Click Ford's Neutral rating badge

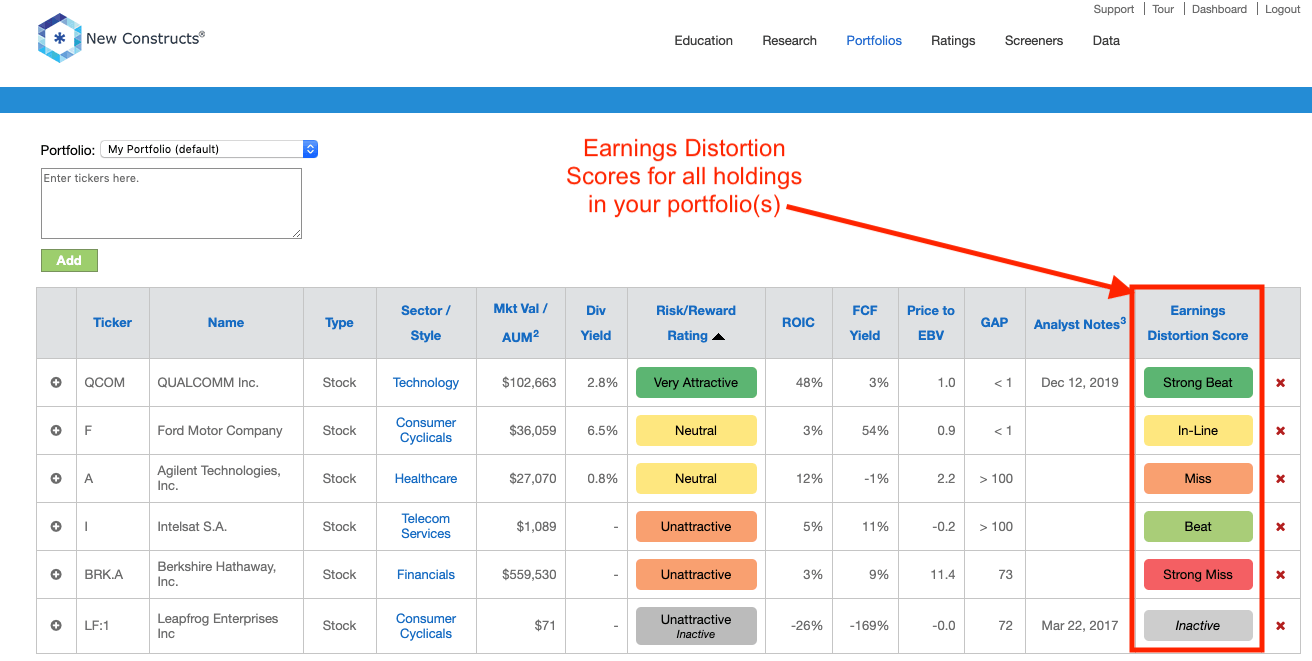(x=696, y=431)
